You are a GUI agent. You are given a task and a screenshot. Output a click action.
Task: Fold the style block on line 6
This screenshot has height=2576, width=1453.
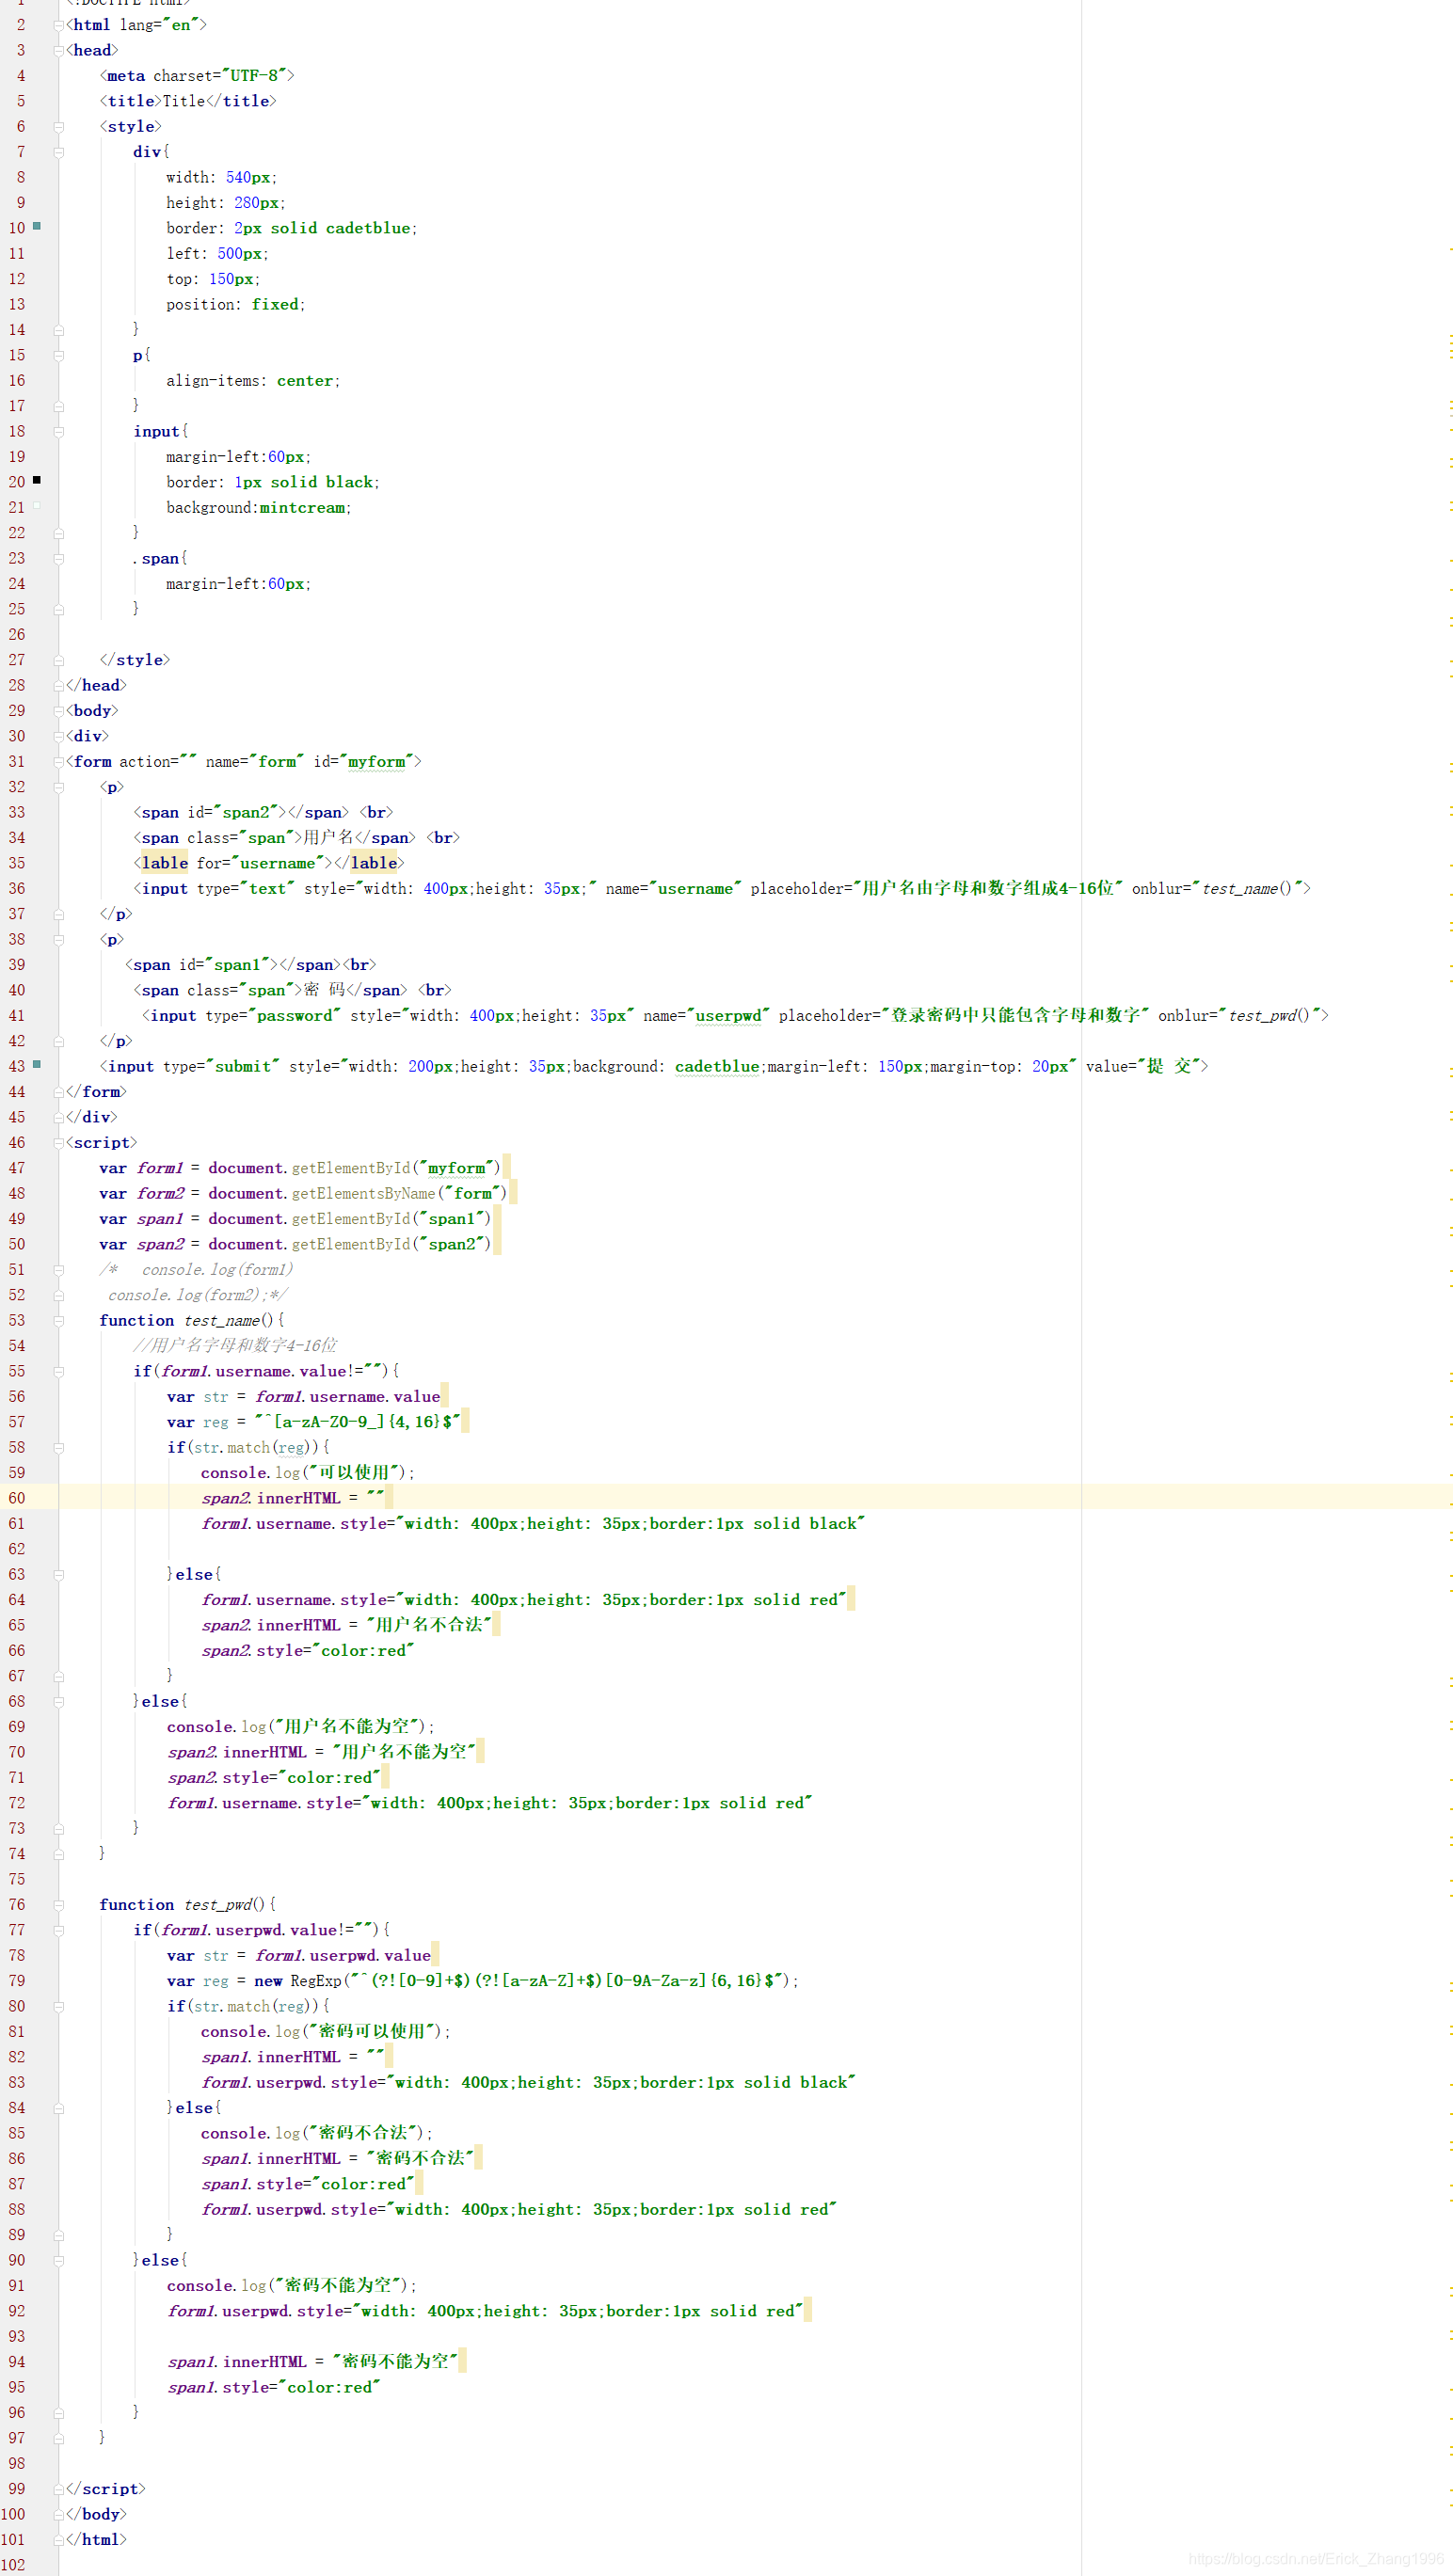[x=58, y=127]
